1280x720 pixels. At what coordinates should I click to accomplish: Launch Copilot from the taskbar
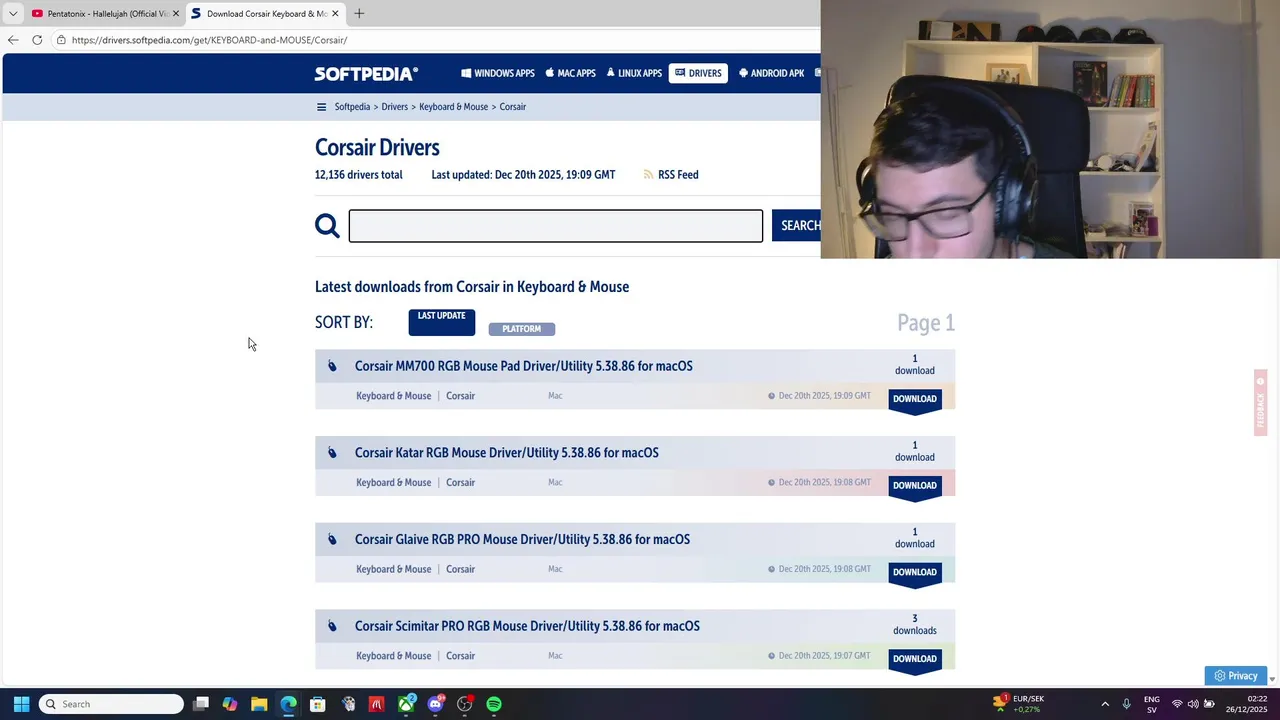tap(230, 704)
